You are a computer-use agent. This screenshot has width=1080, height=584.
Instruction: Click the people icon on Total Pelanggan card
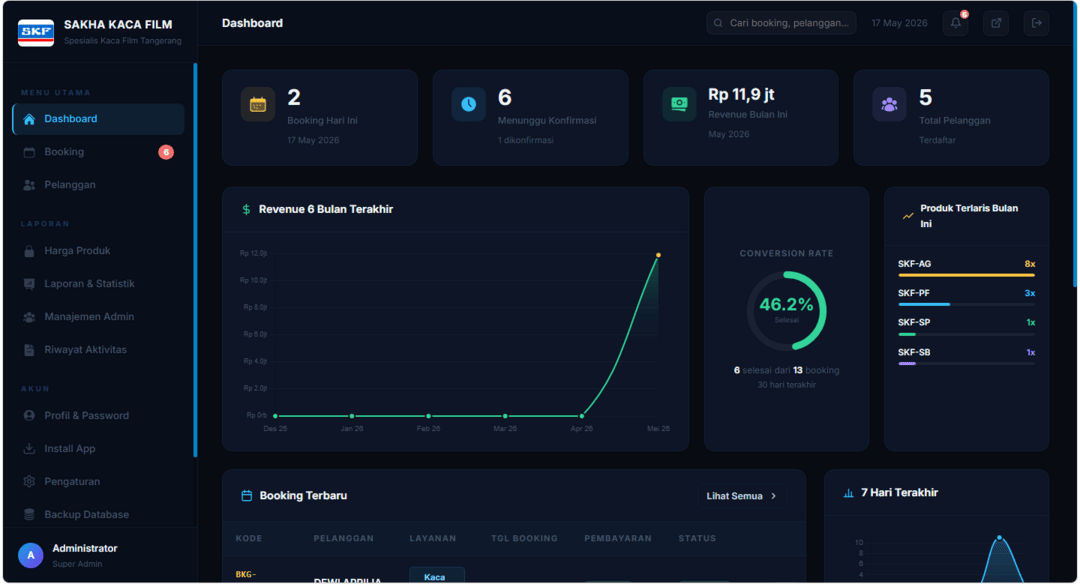pyautogui.click(x=889, y=104)
